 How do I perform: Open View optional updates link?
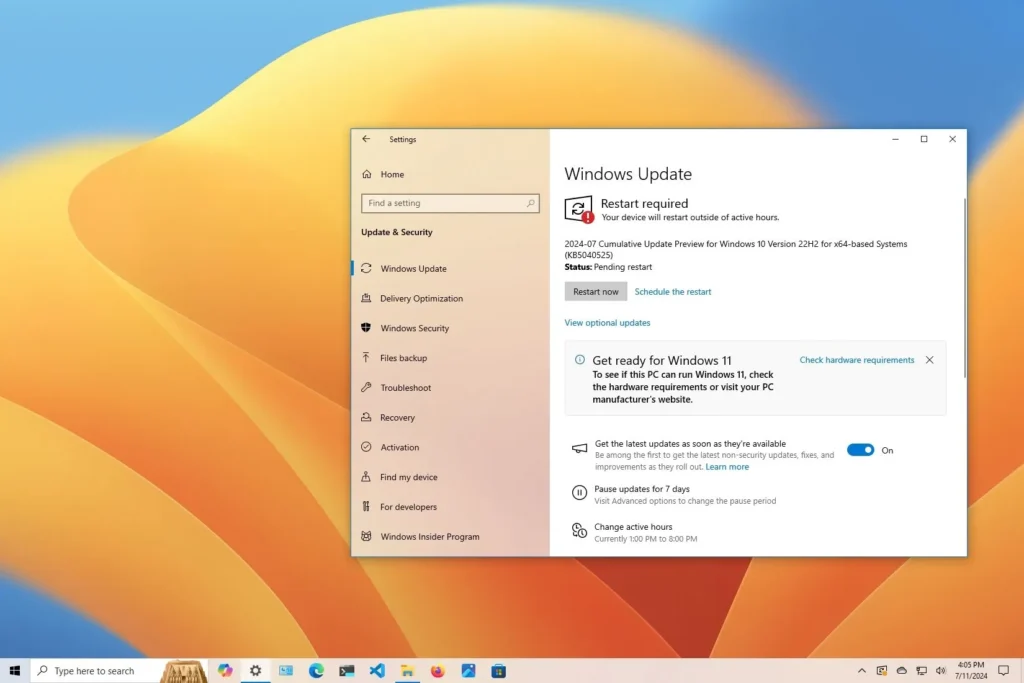pos(607,323)
